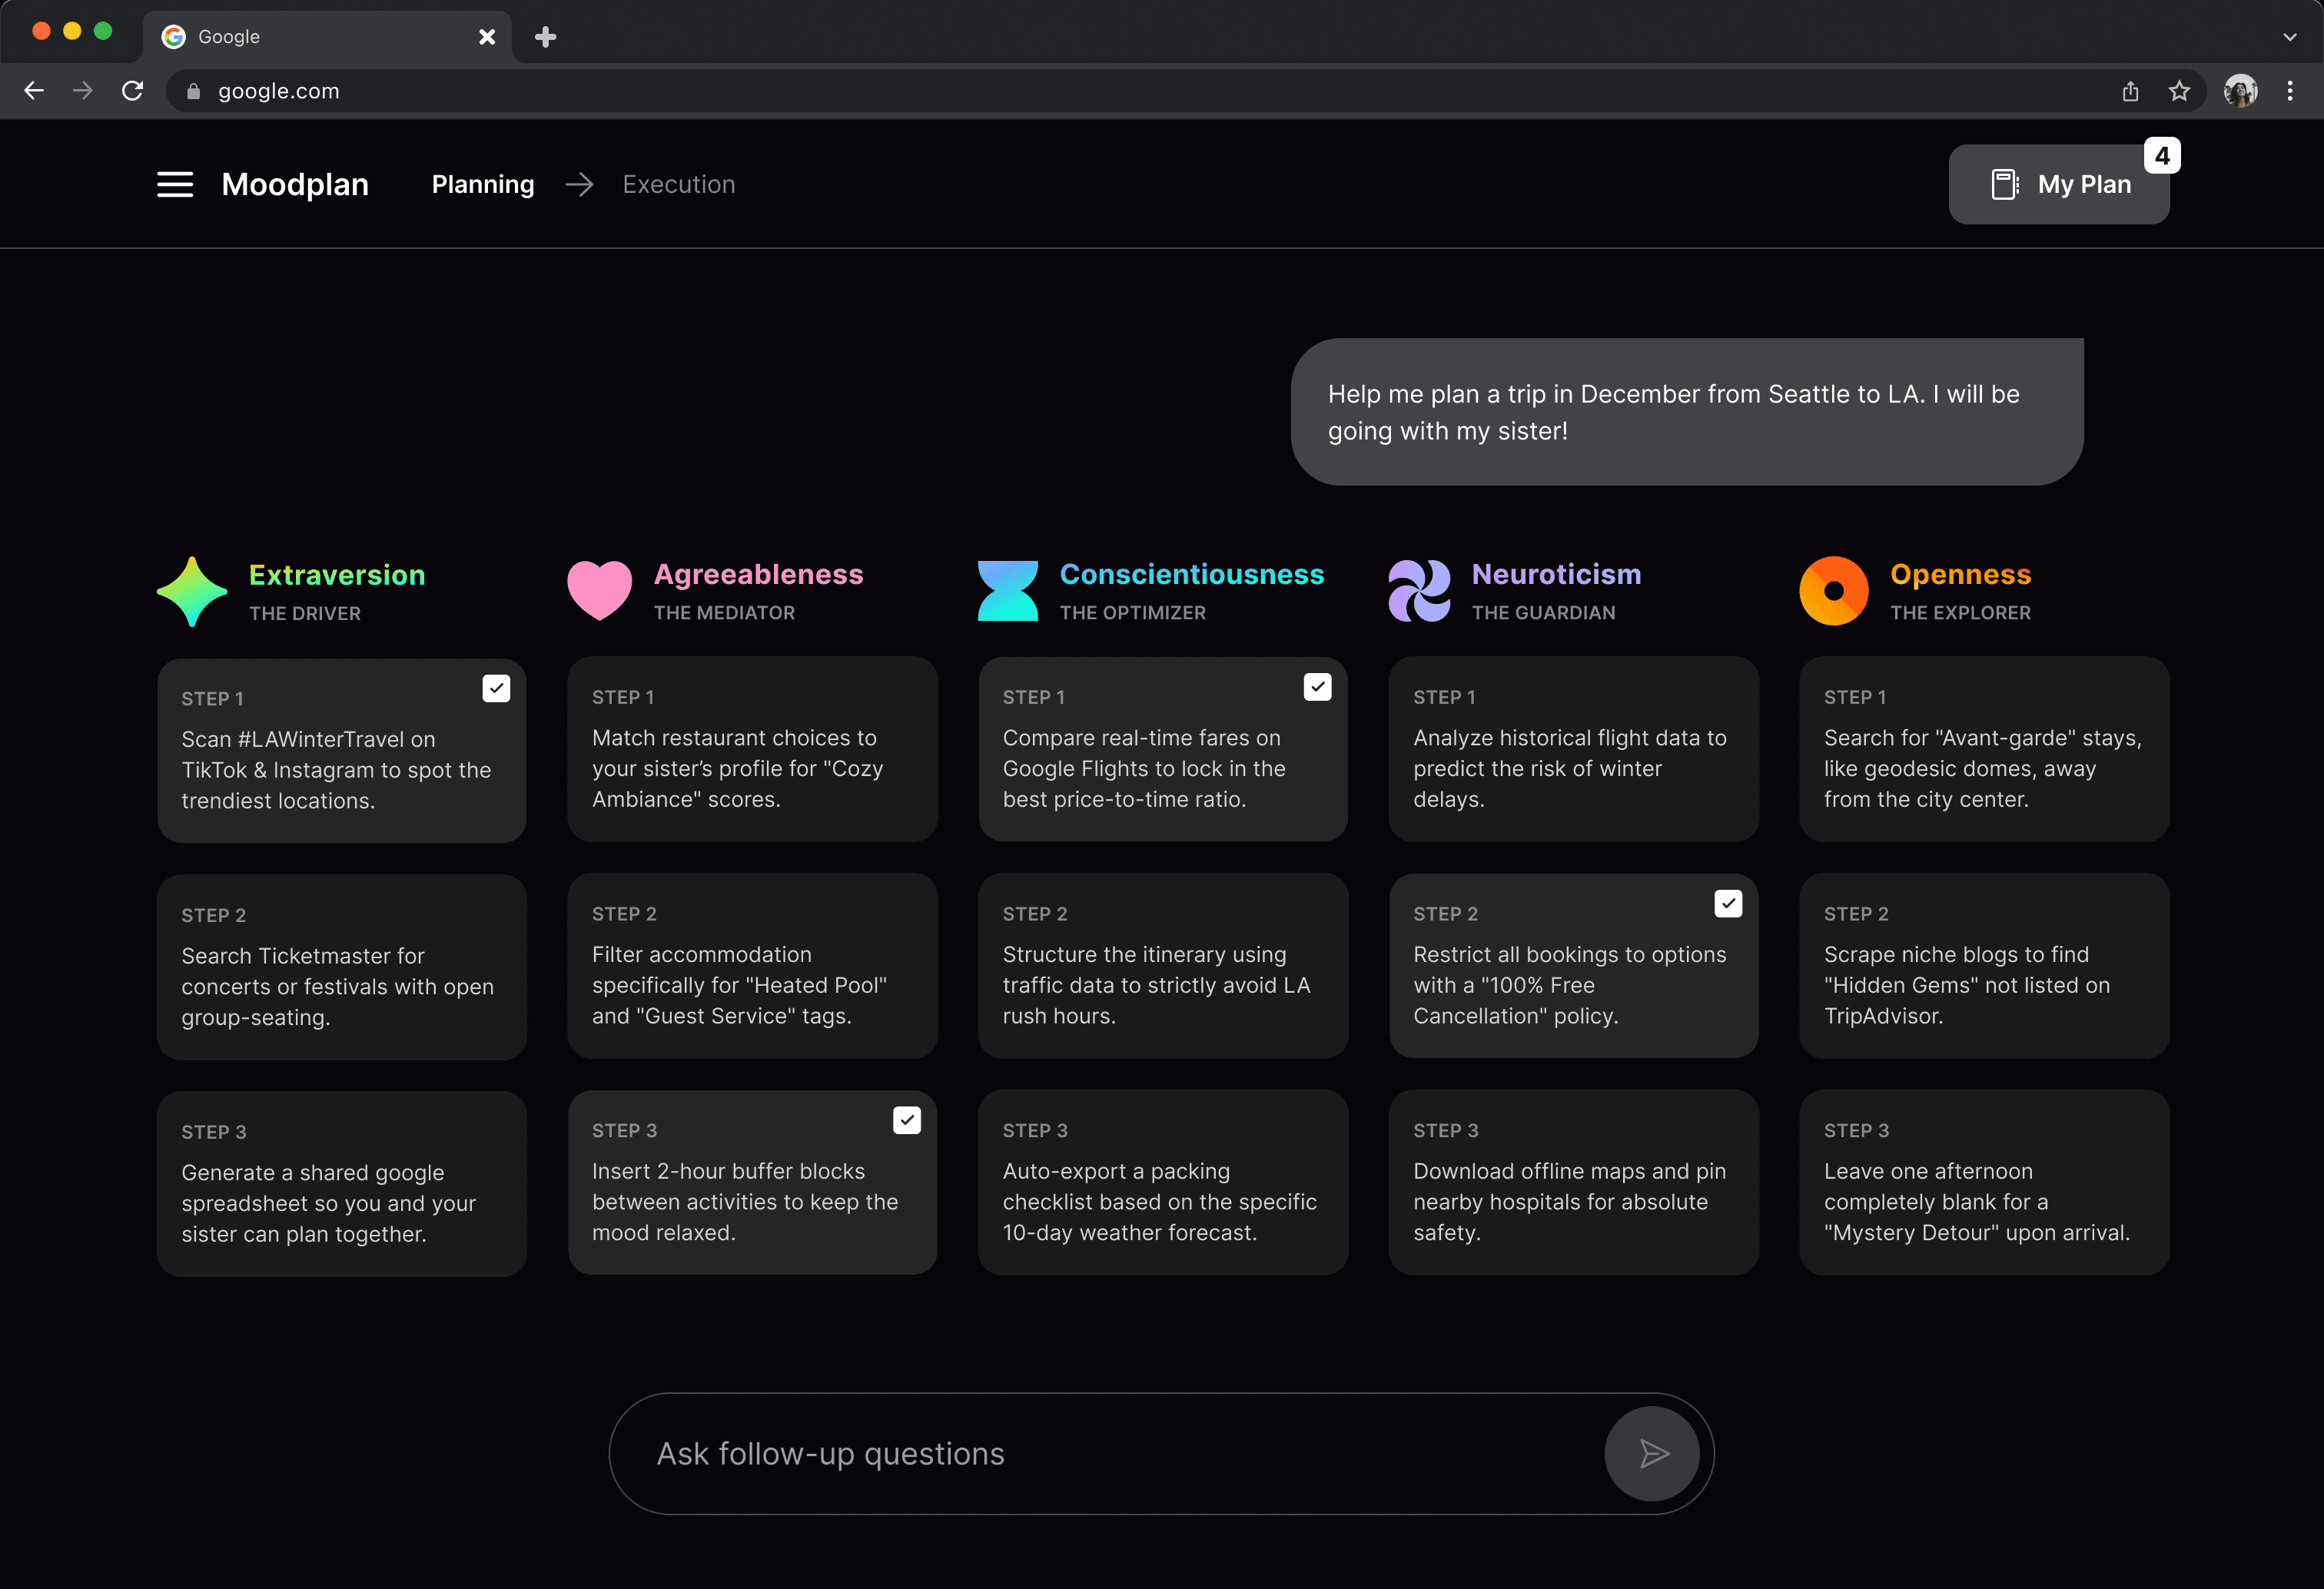This screenshot has width=2324, height=1589.
Task: Click the Extraversion star icon
Action: coord(192,592)
